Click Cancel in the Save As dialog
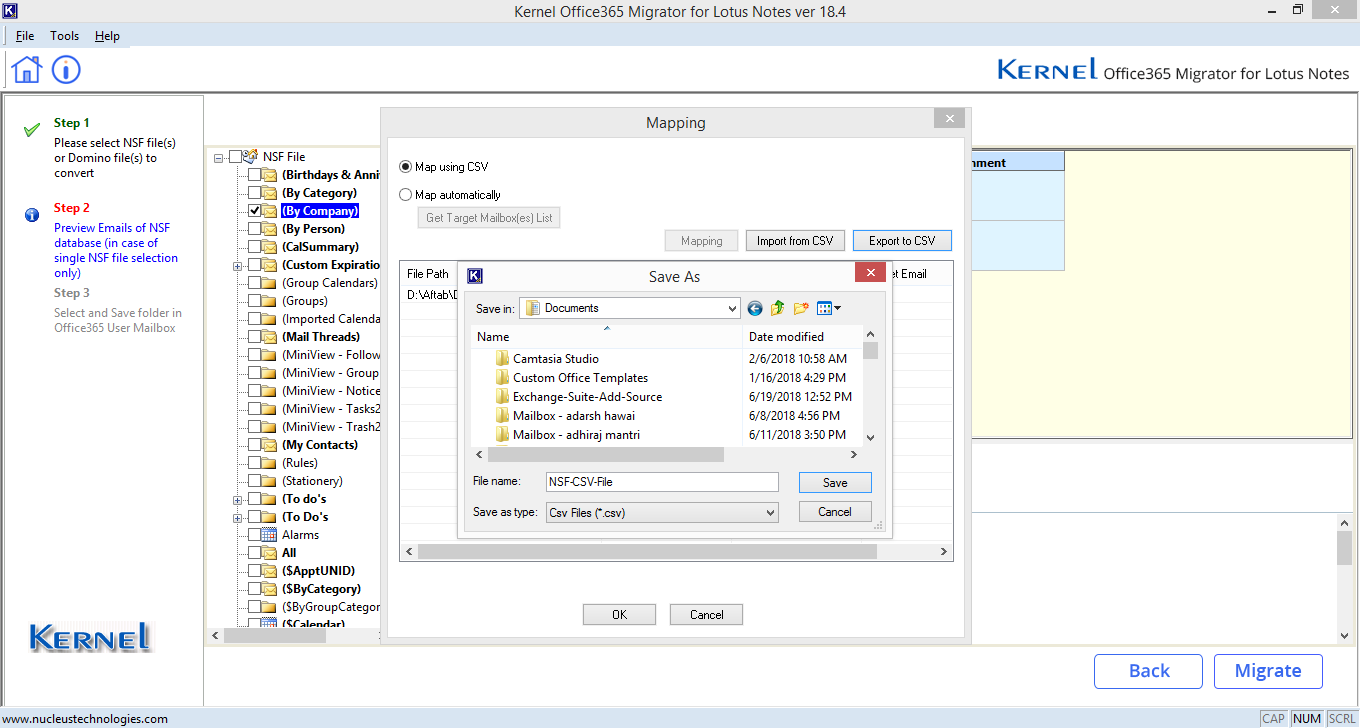This screenshot has height=728, width=1360. pos(835,512)
